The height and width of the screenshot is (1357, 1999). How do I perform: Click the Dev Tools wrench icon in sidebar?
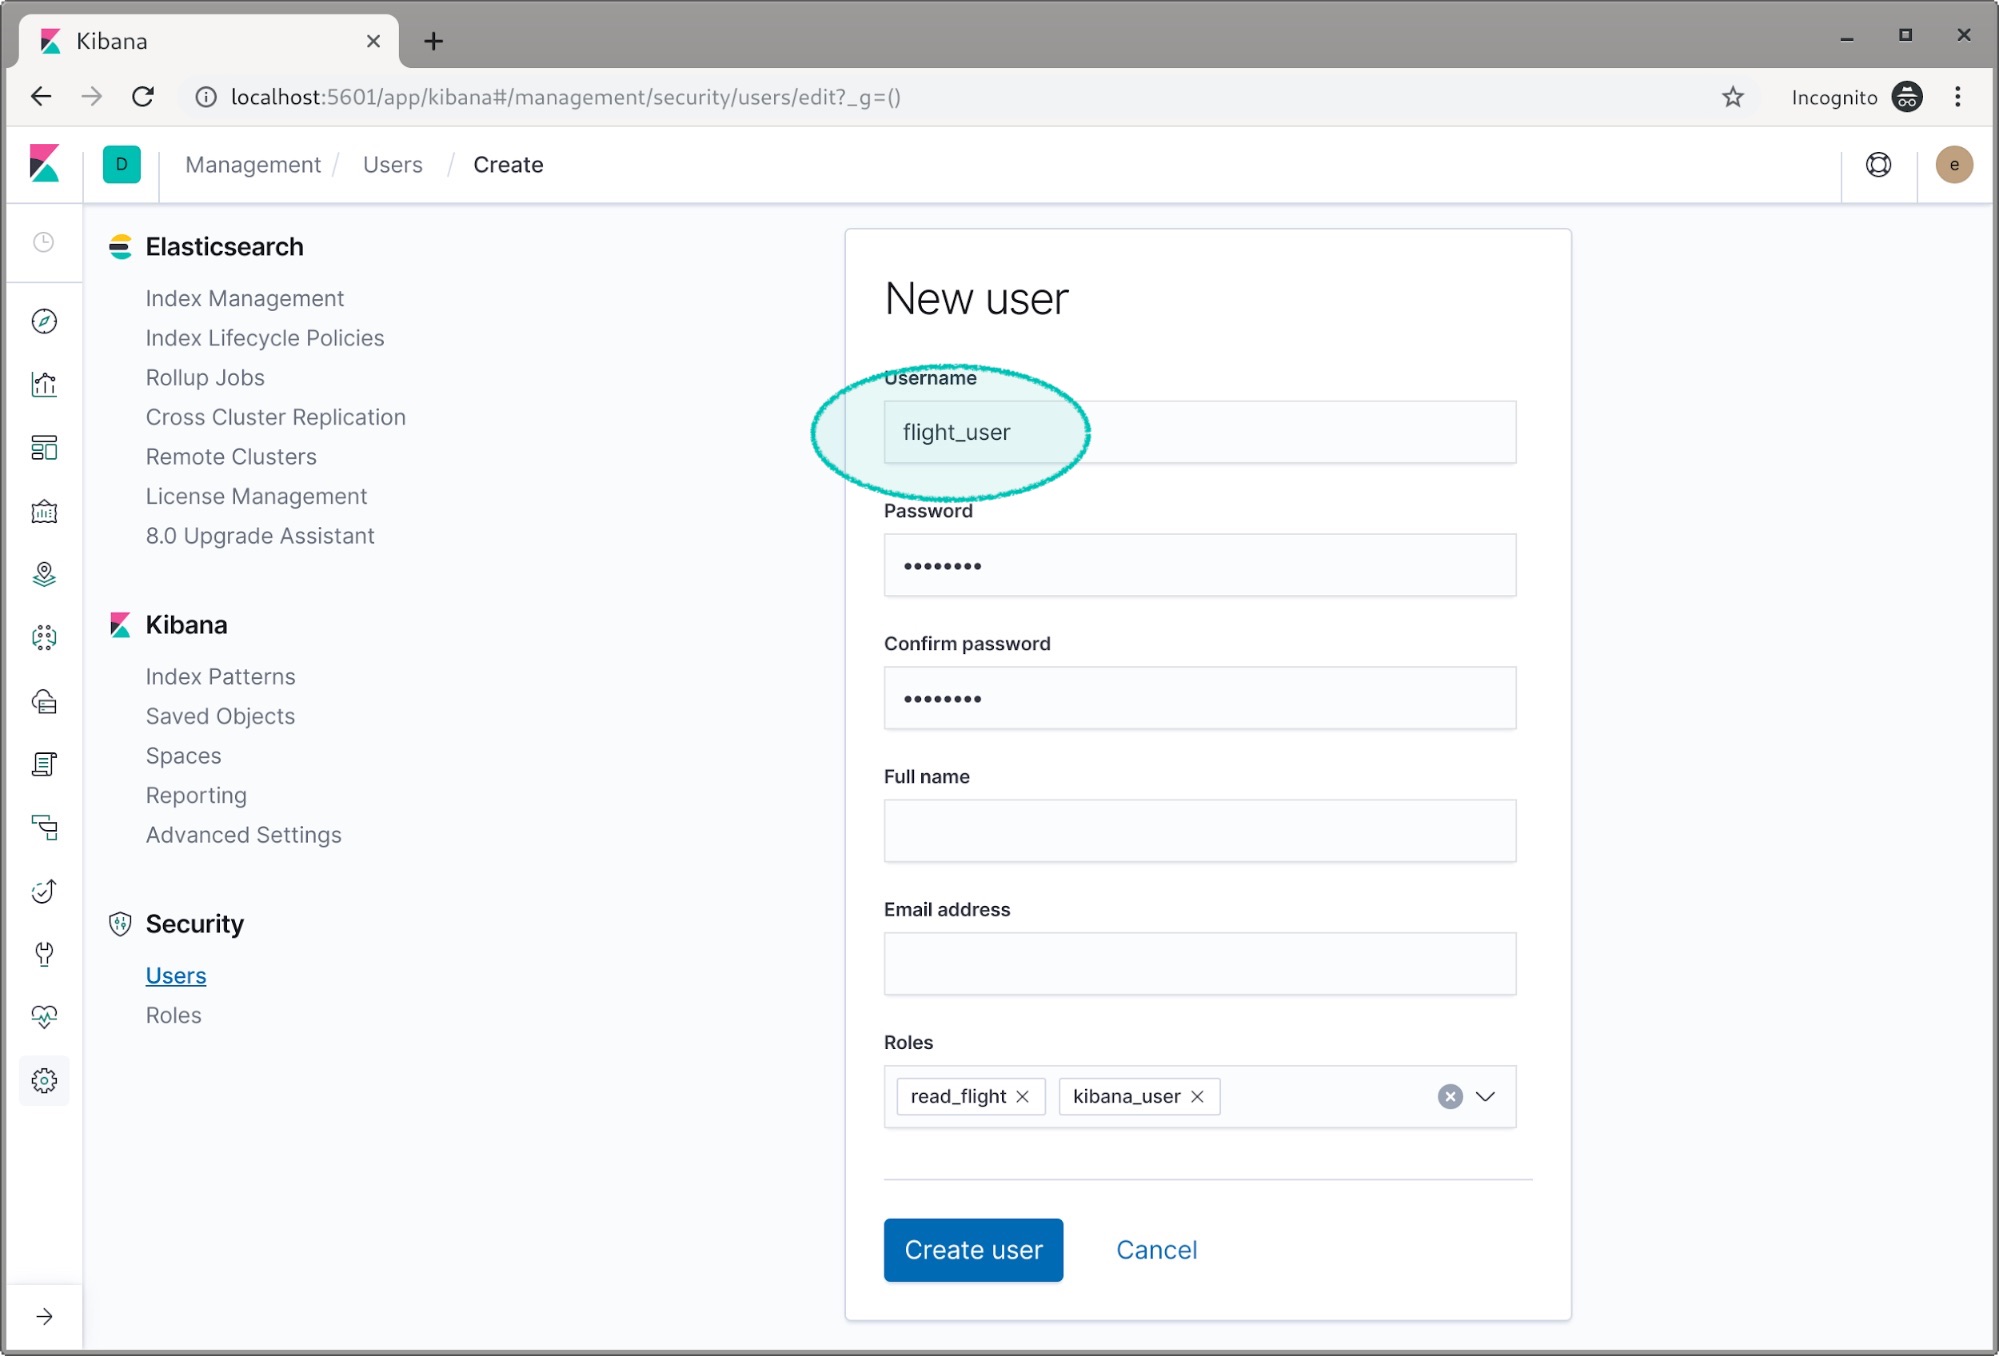(44, 954)
